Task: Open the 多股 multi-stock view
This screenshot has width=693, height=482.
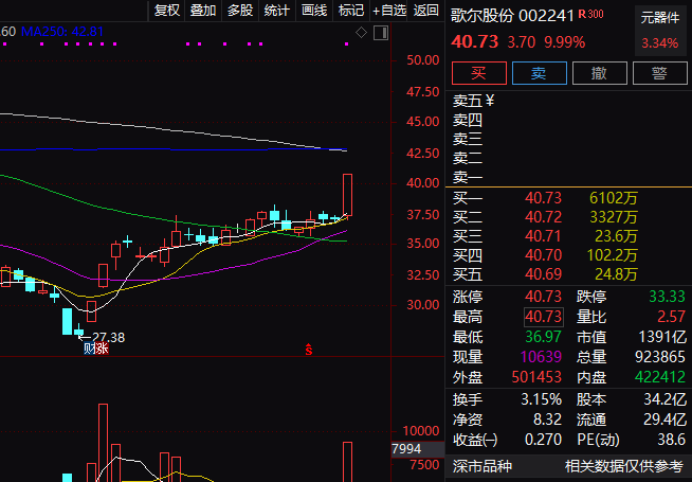Action: (x=240, y=11)
